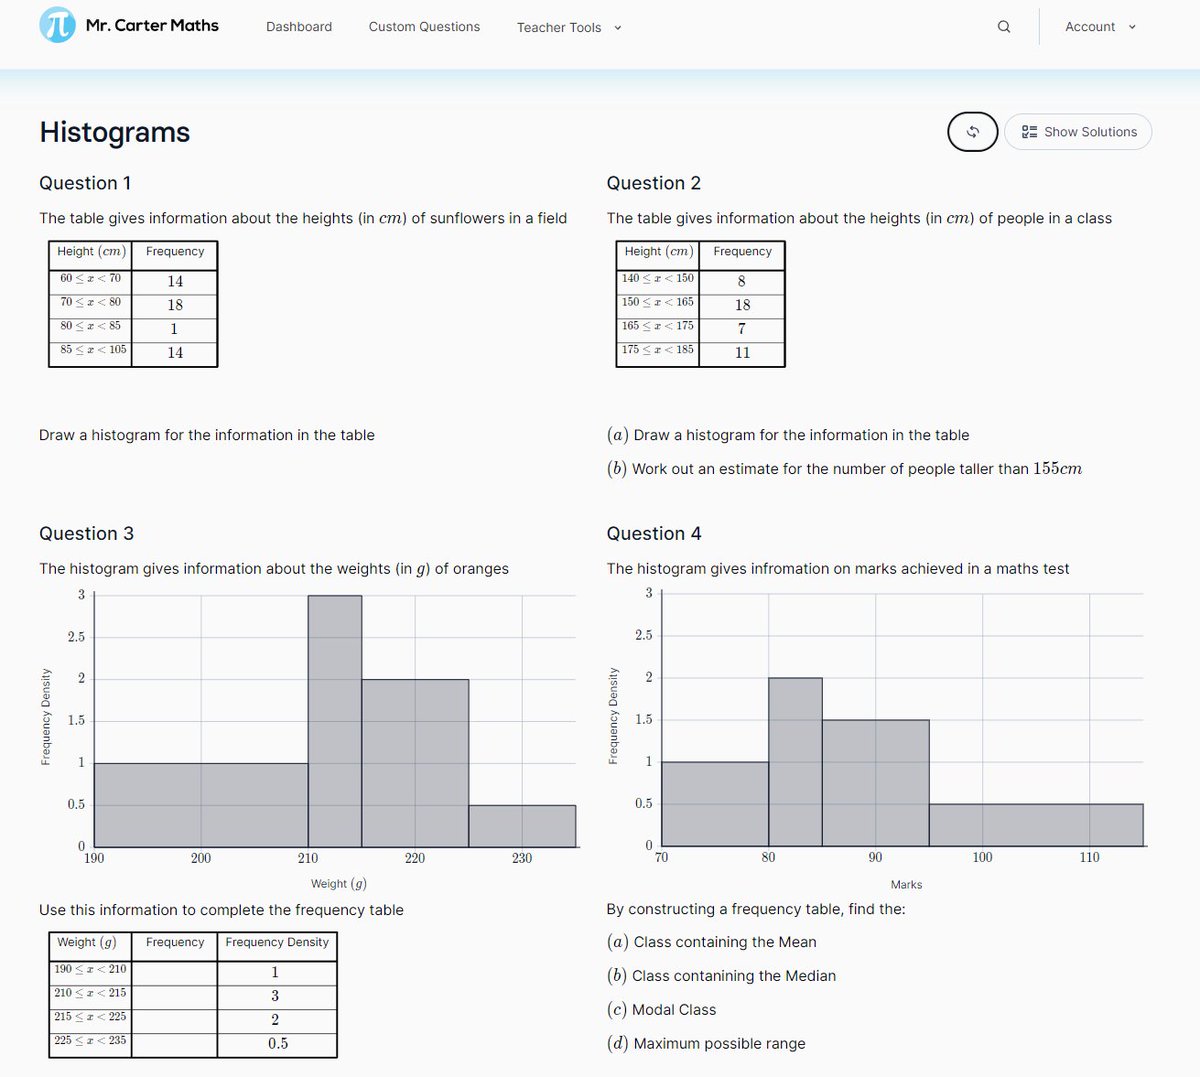Viewport: 1200px width, 1077px height.
Task: Click the Question 2 heading
Action: tap(654, 183)
